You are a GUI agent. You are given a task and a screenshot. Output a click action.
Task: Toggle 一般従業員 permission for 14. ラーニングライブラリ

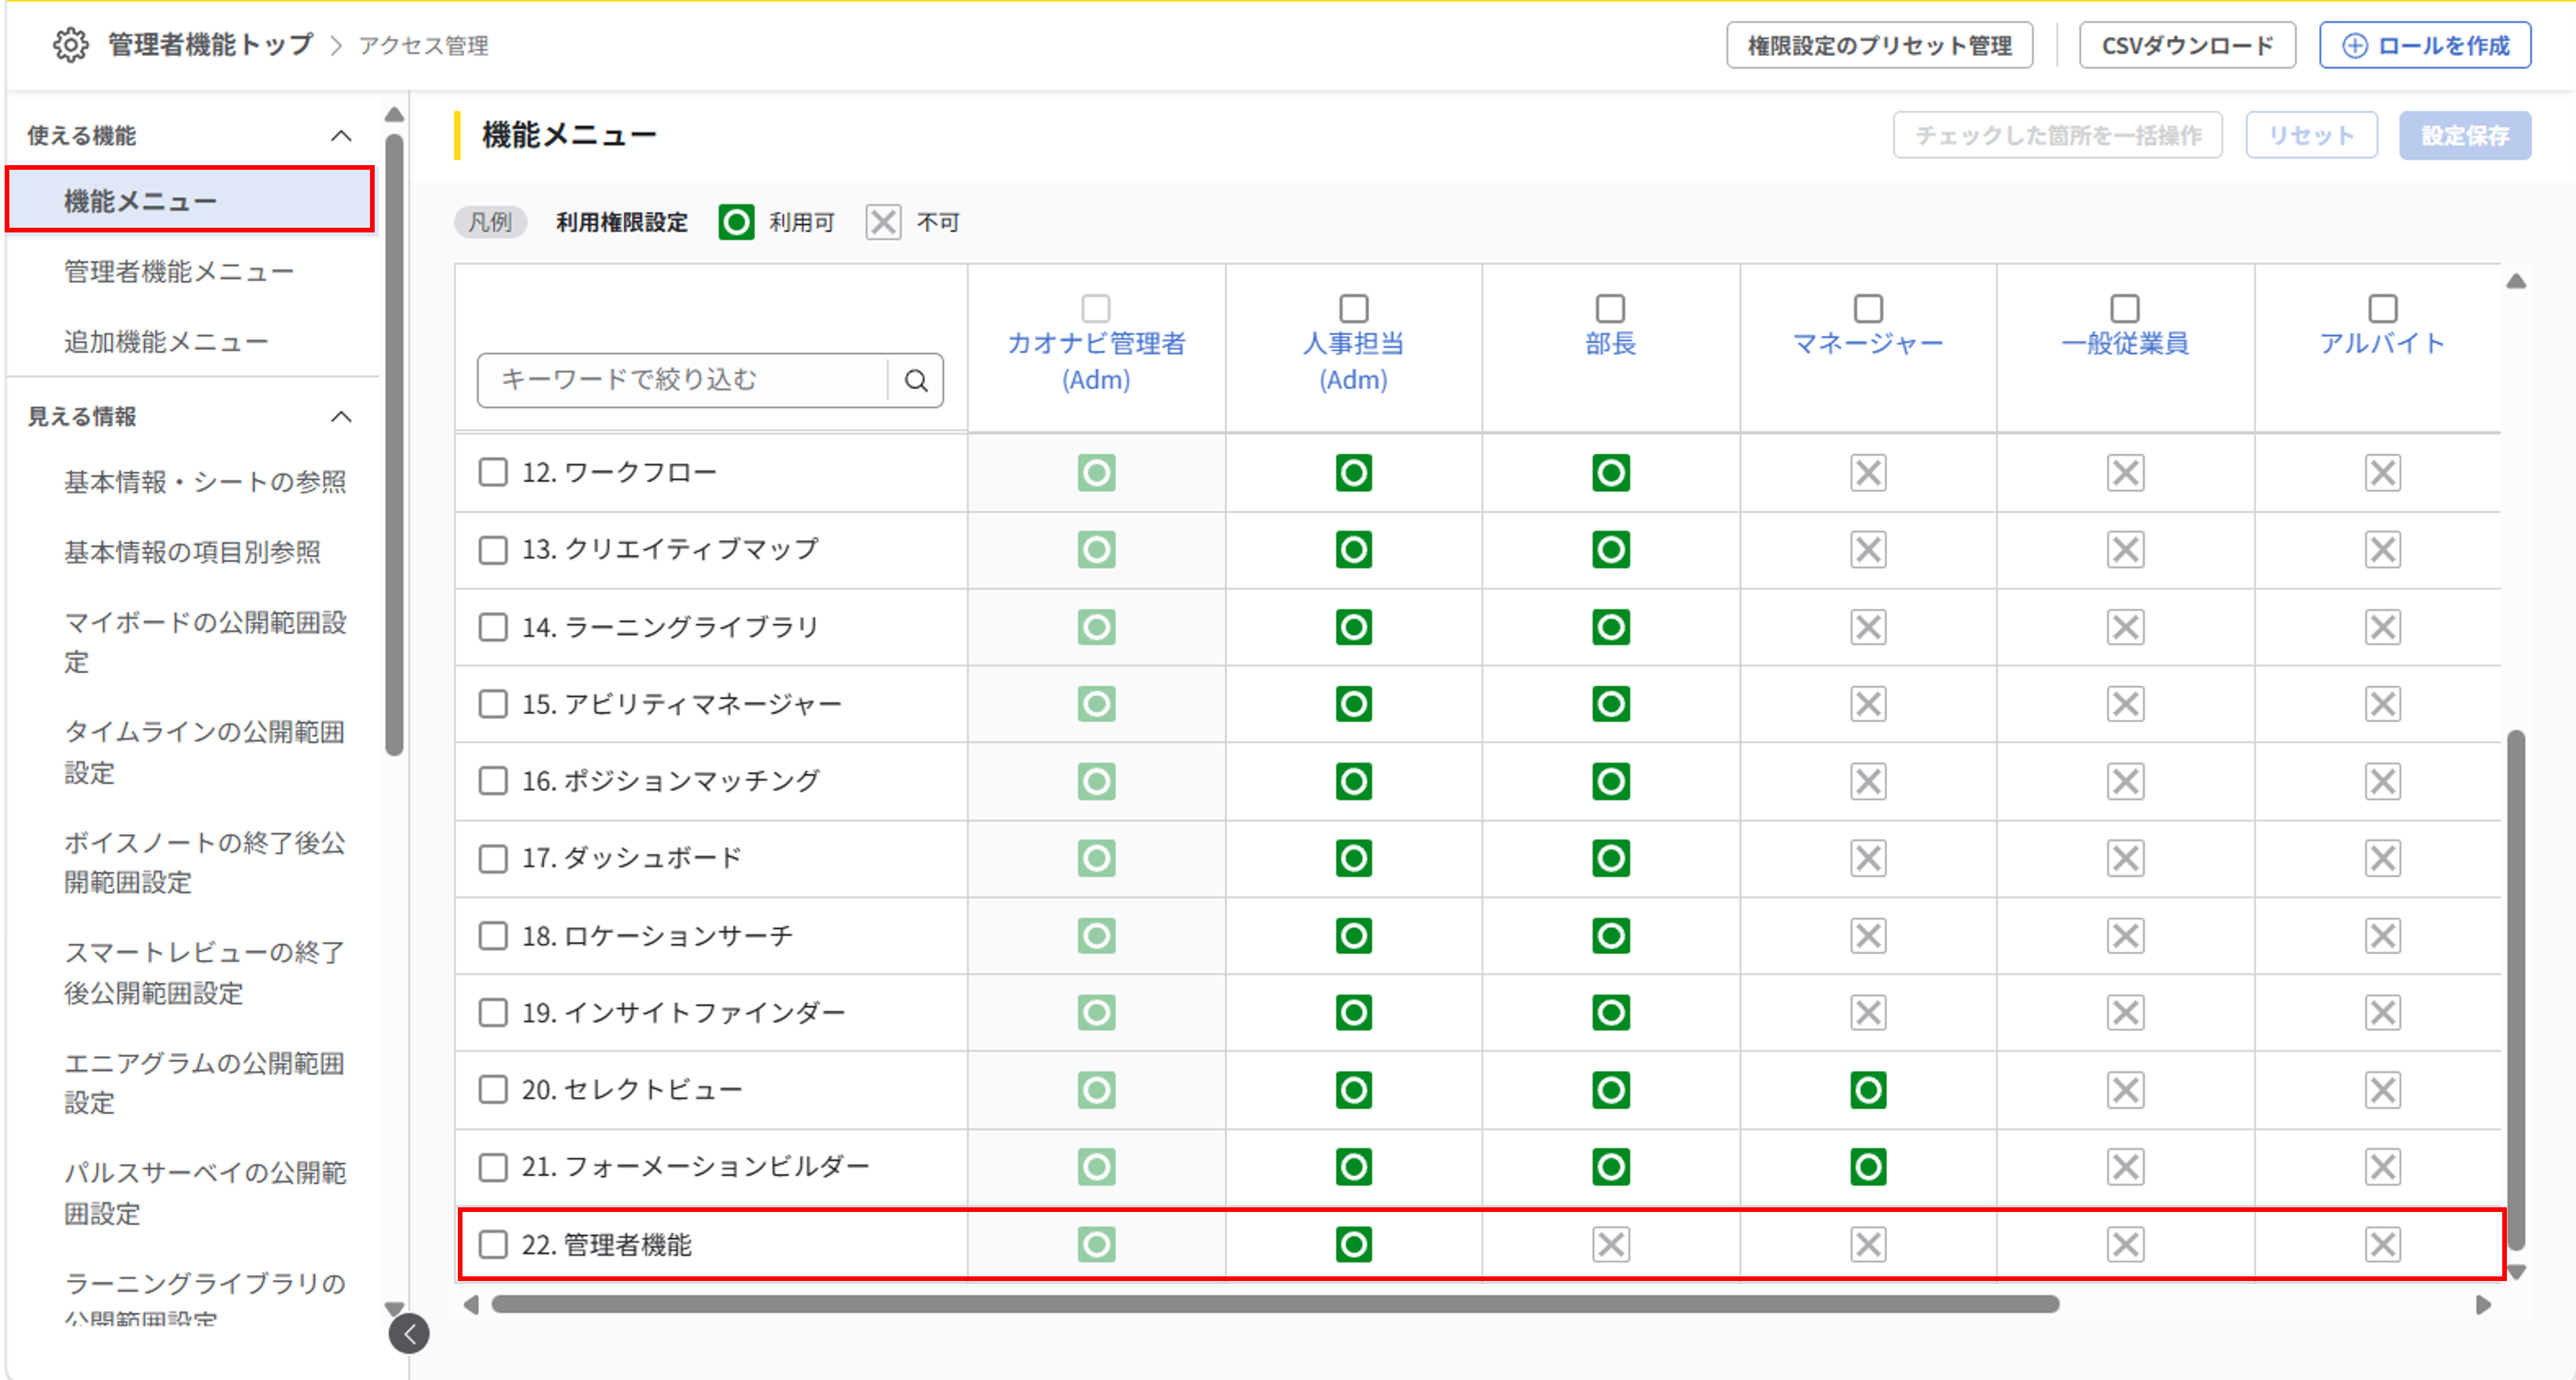2125,627
